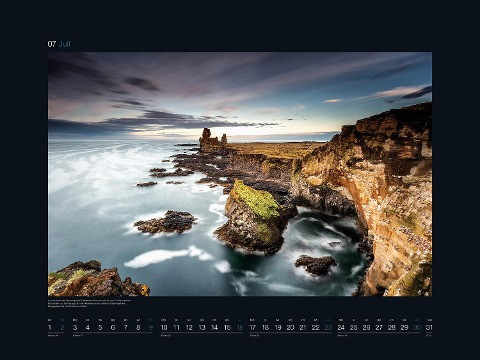Pick date 27 in the calendar strip
The image size is (480, 360).
coord(379,327)
